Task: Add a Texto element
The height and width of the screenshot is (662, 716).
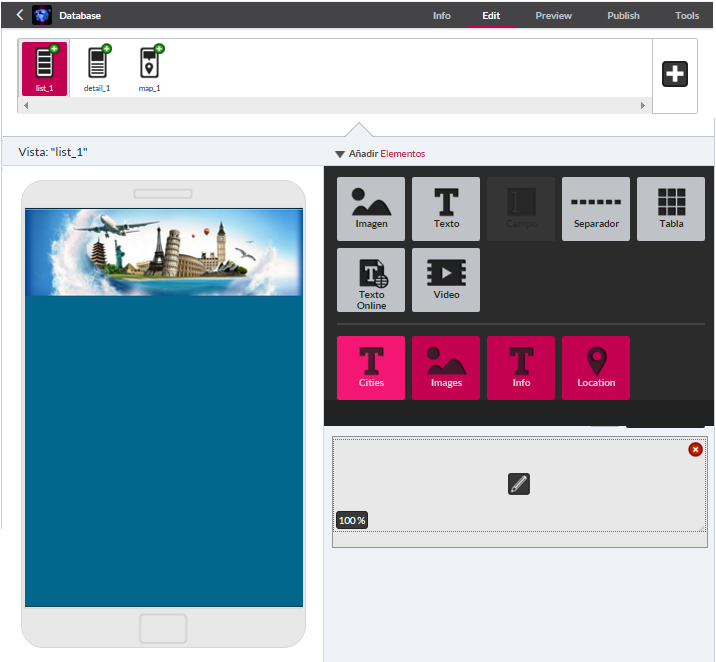Action: point(446,209)
